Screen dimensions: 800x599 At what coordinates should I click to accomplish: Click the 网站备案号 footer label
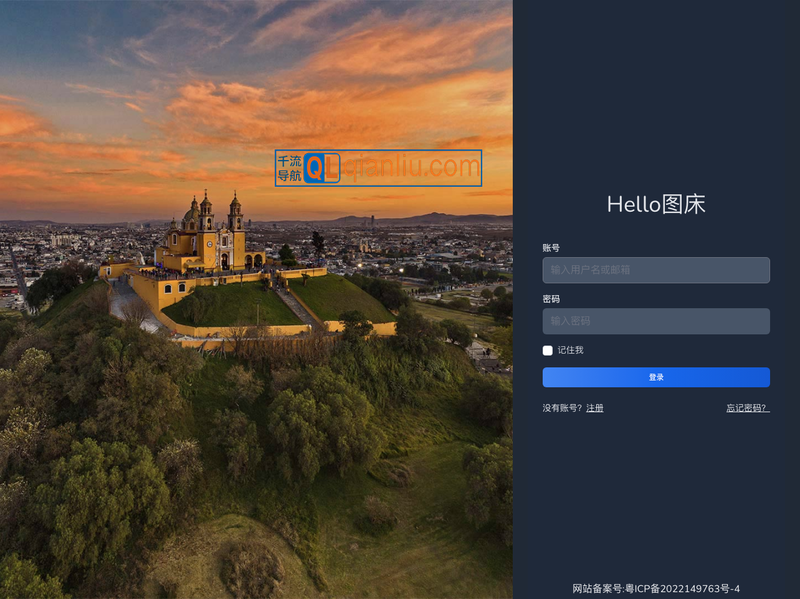[x=597, y=589]
